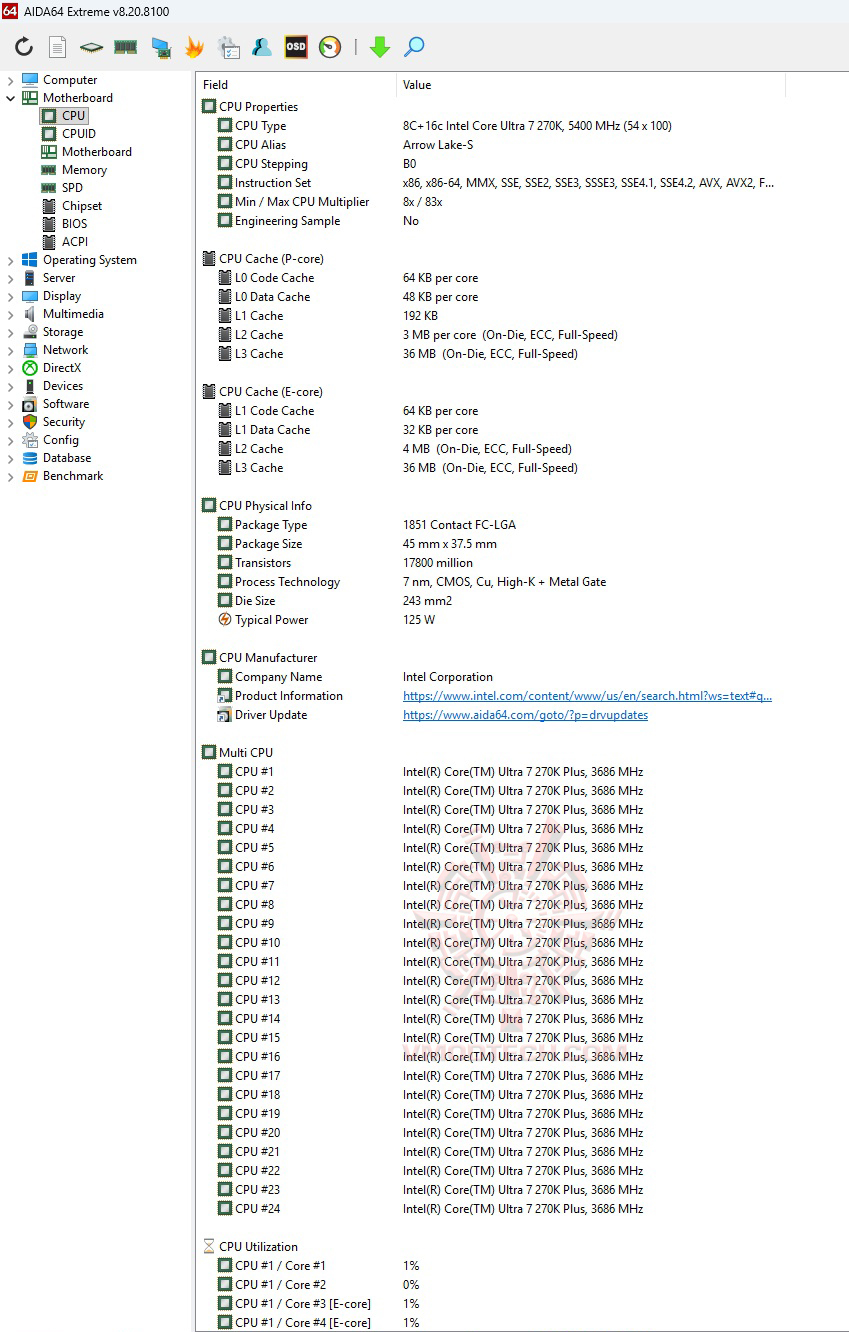The image size is (849, 1332).
Task: Expand the Display tree node
Action: (11, 296)
